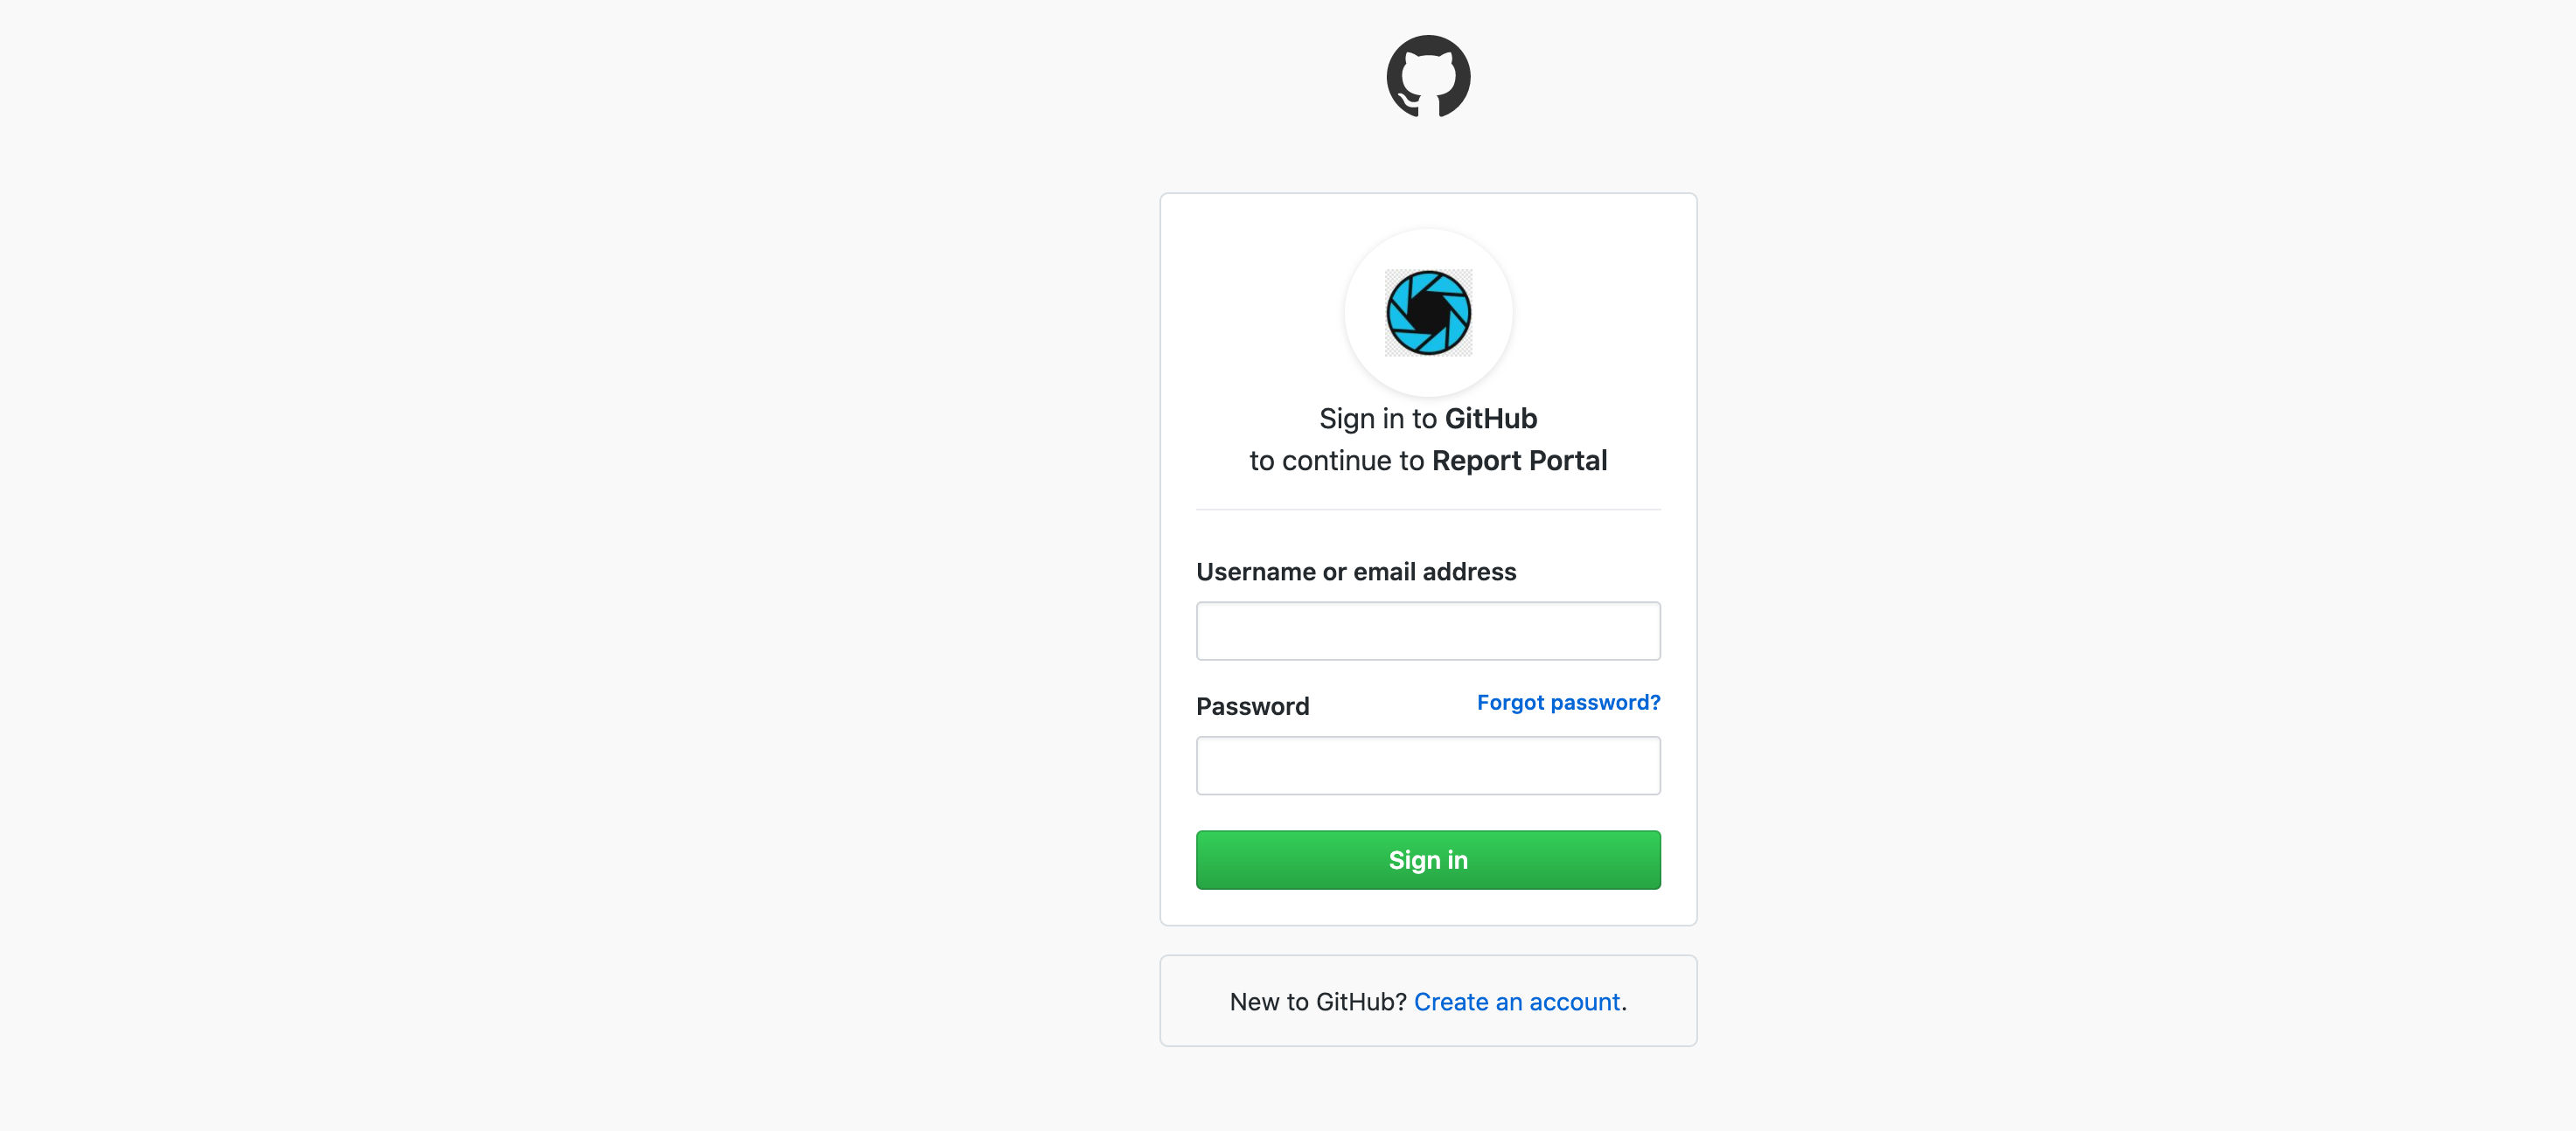Select the Sign in to GitHub heading

[x=1428, y=418]
